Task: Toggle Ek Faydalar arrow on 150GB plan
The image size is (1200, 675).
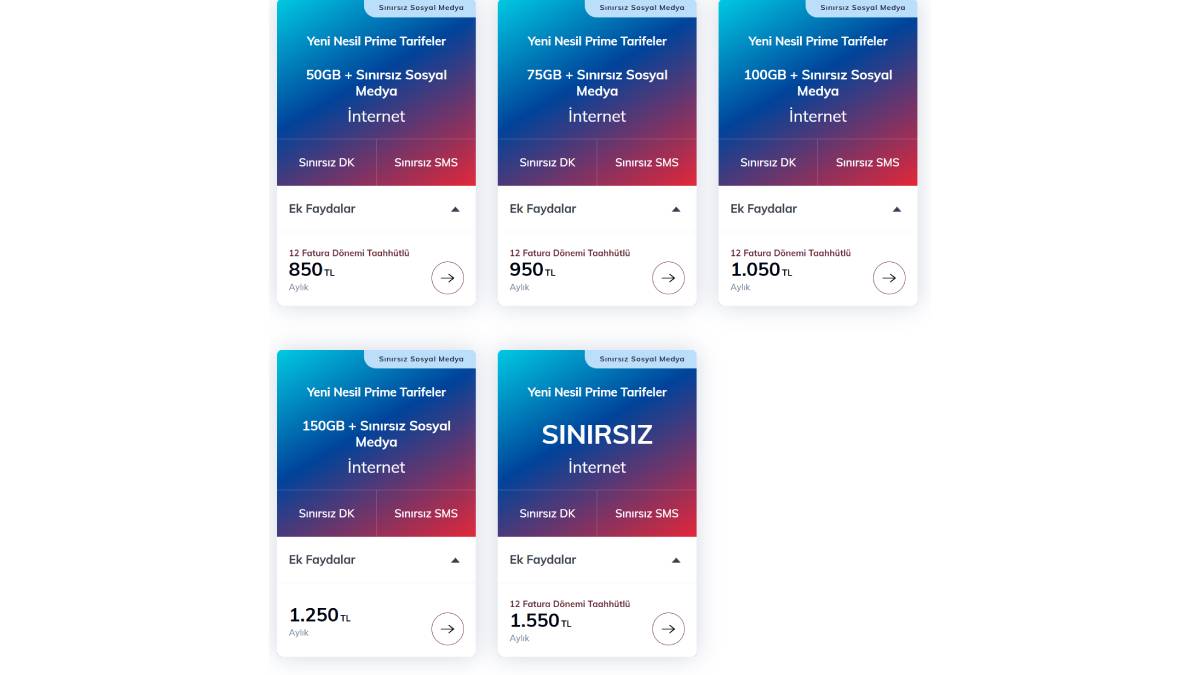Action: click(x=455, y=560)
